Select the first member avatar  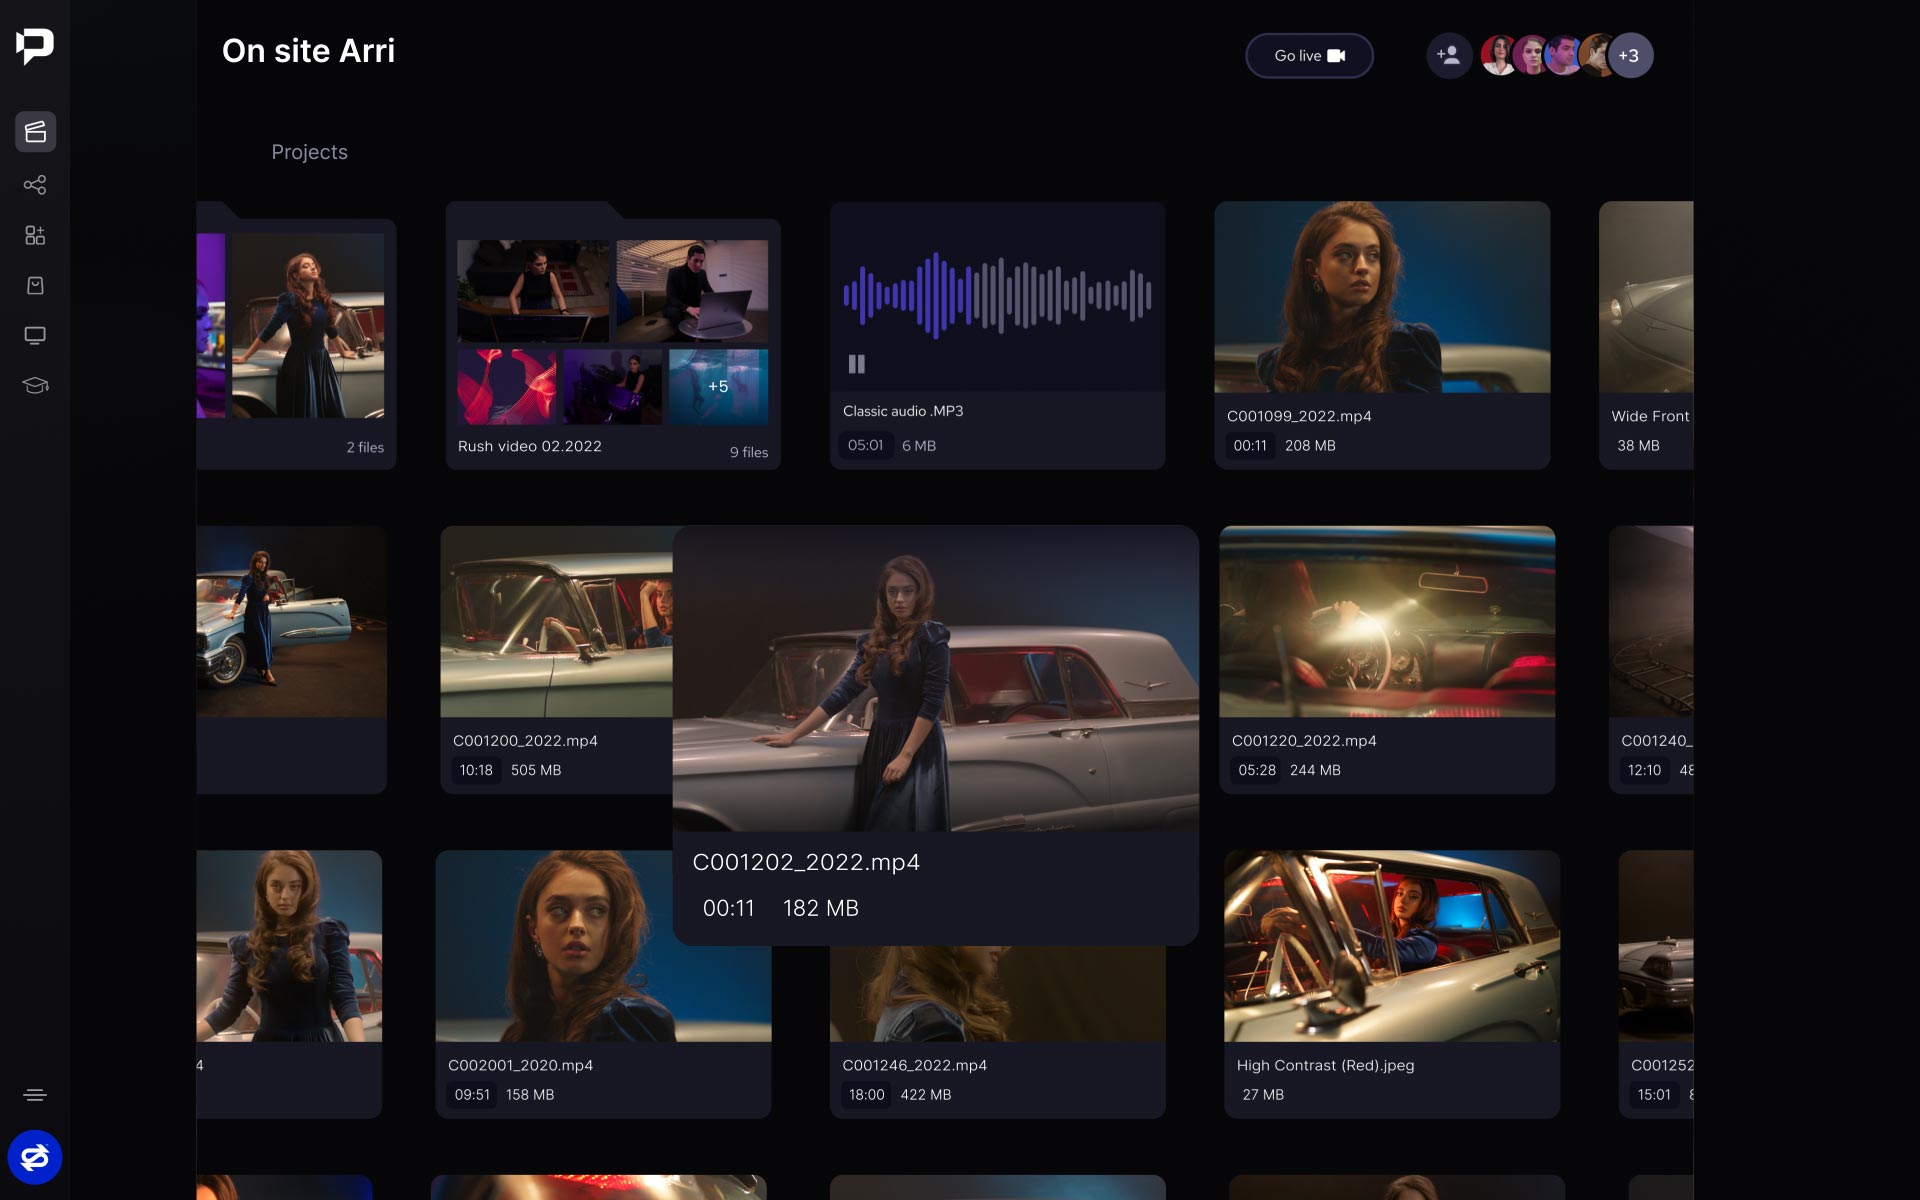point(1499,56)
